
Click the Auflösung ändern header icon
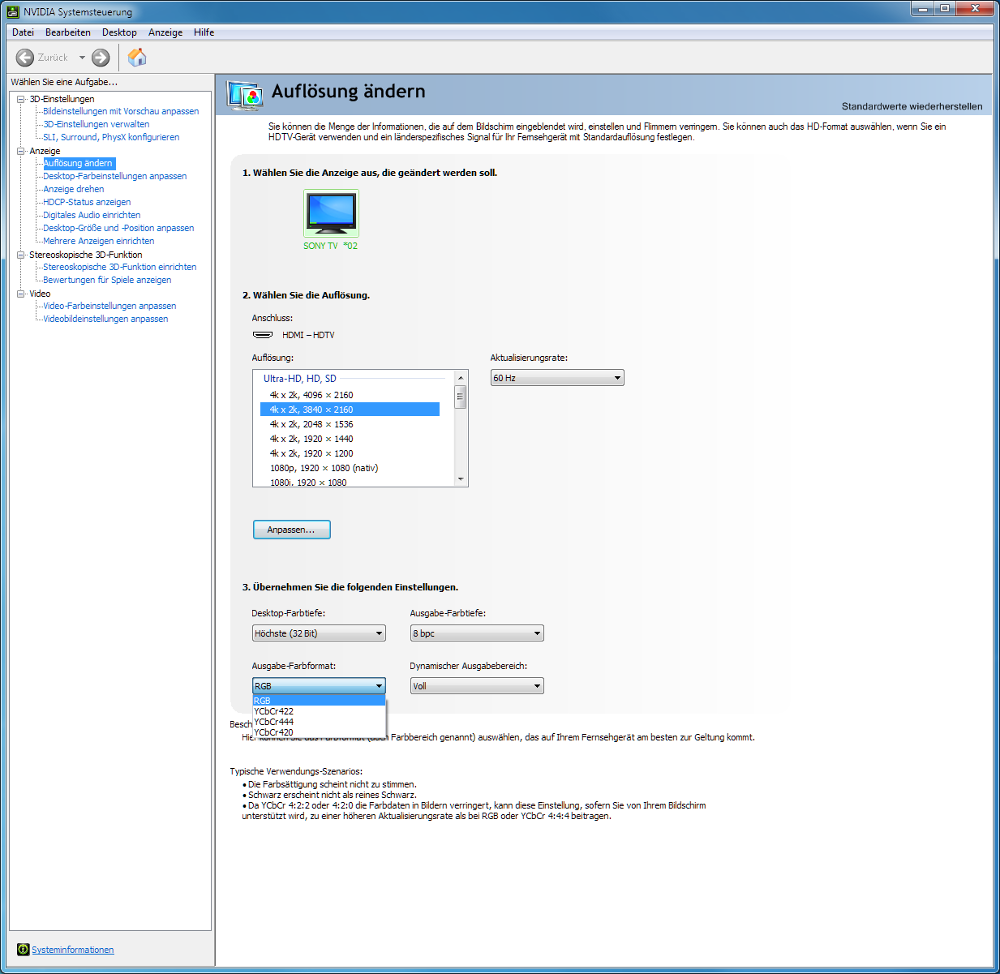(x=244, y=96)
